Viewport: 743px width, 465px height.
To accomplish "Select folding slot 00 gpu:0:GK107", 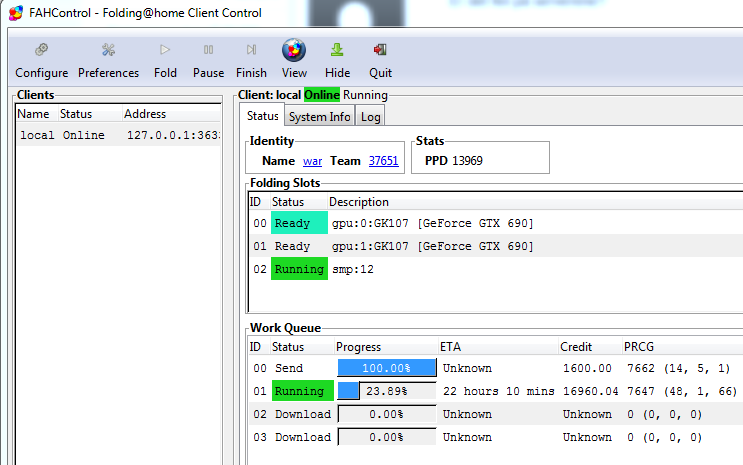I will 496,223.
